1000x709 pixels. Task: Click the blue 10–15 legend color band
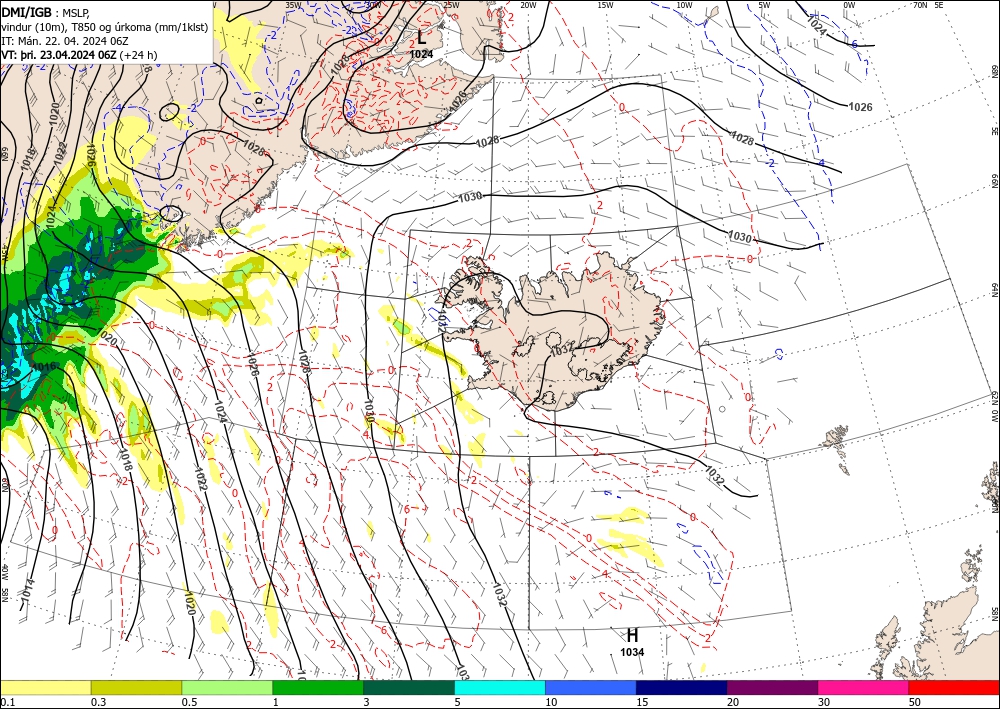[591, 687]
